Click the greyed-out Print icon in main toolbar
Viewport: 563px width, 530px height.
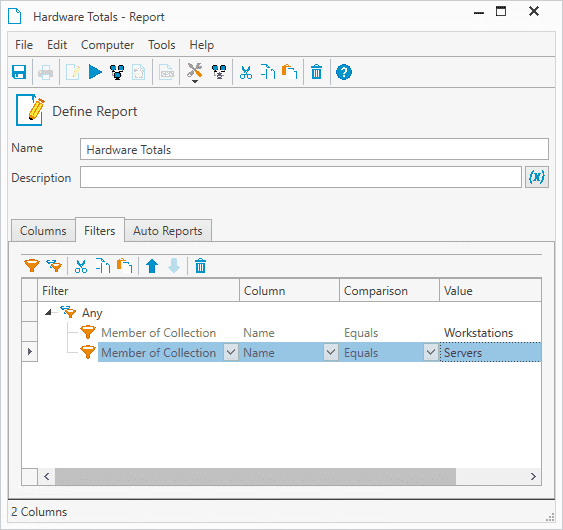click(46, 72)
